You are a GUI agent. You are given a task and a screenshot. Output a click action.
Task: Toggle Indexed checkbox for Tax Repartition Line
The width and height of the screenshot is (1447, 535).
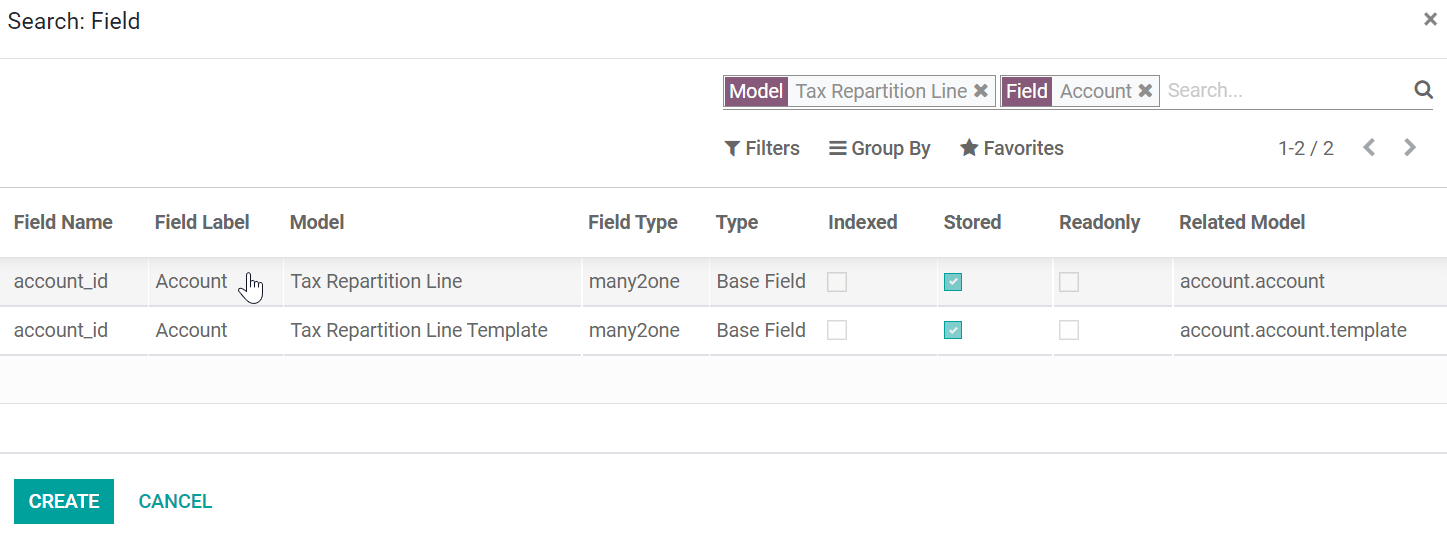click(x=837, y=282)
